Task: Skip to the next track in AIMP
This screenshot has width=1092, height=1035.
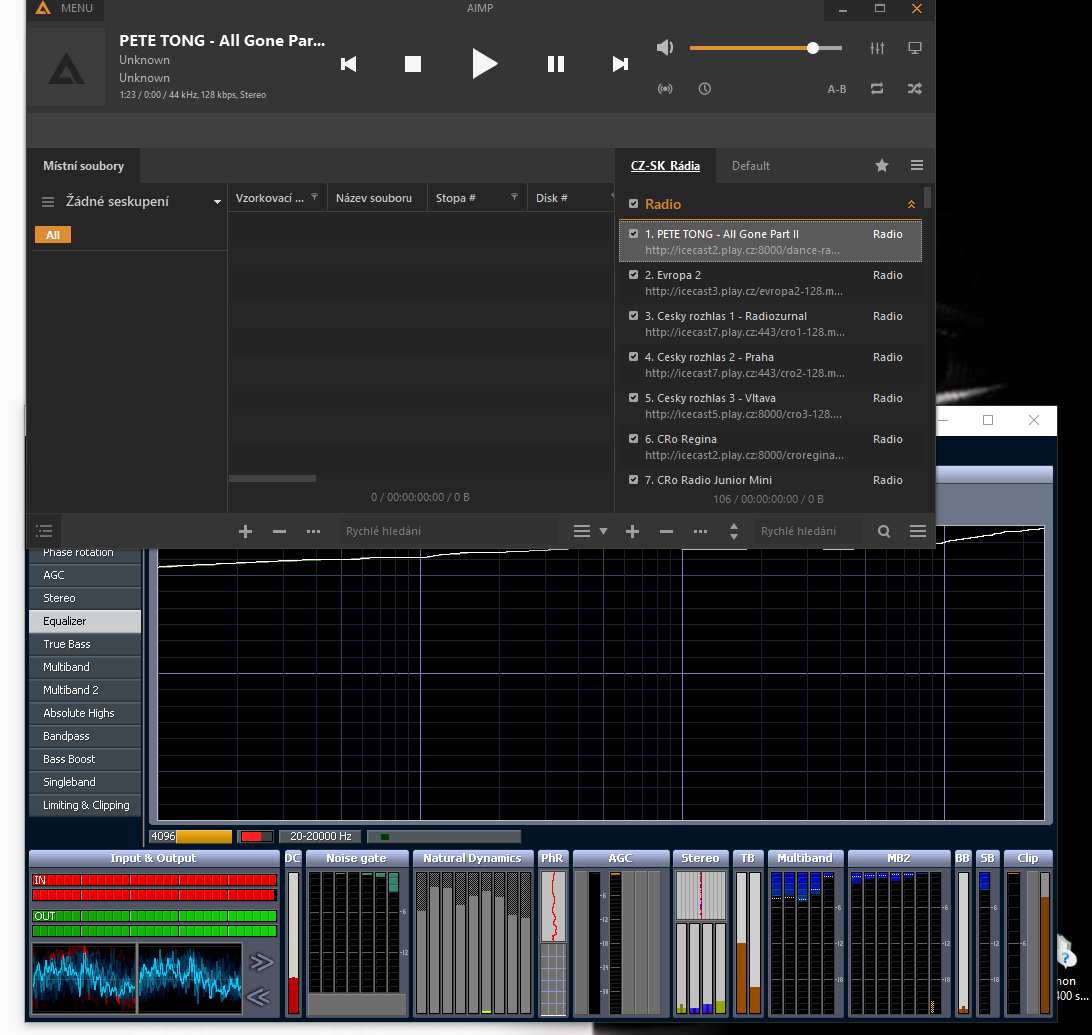Action: pyautogui.click(x=620, y=64)
